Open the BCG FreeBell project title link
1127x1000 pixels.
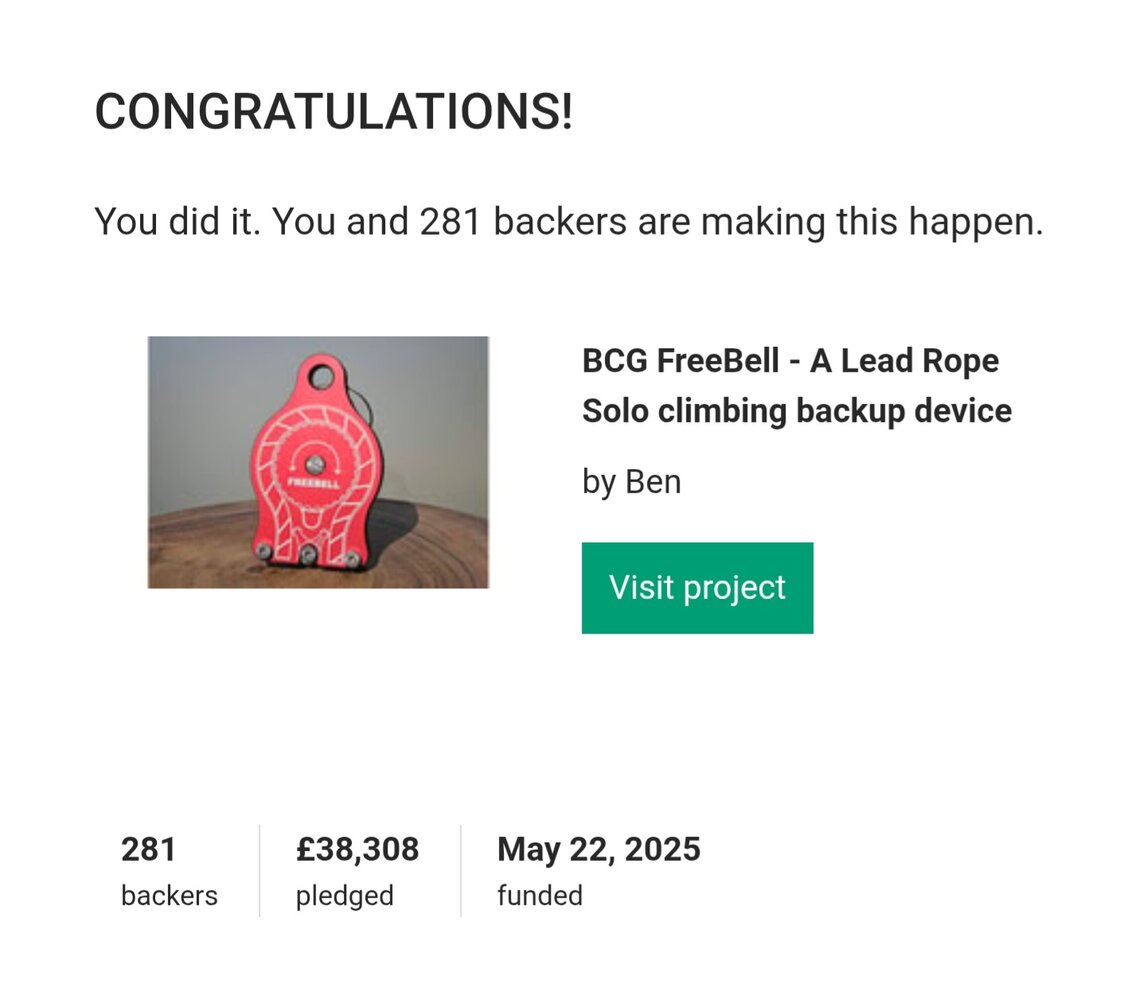[790, 361]
